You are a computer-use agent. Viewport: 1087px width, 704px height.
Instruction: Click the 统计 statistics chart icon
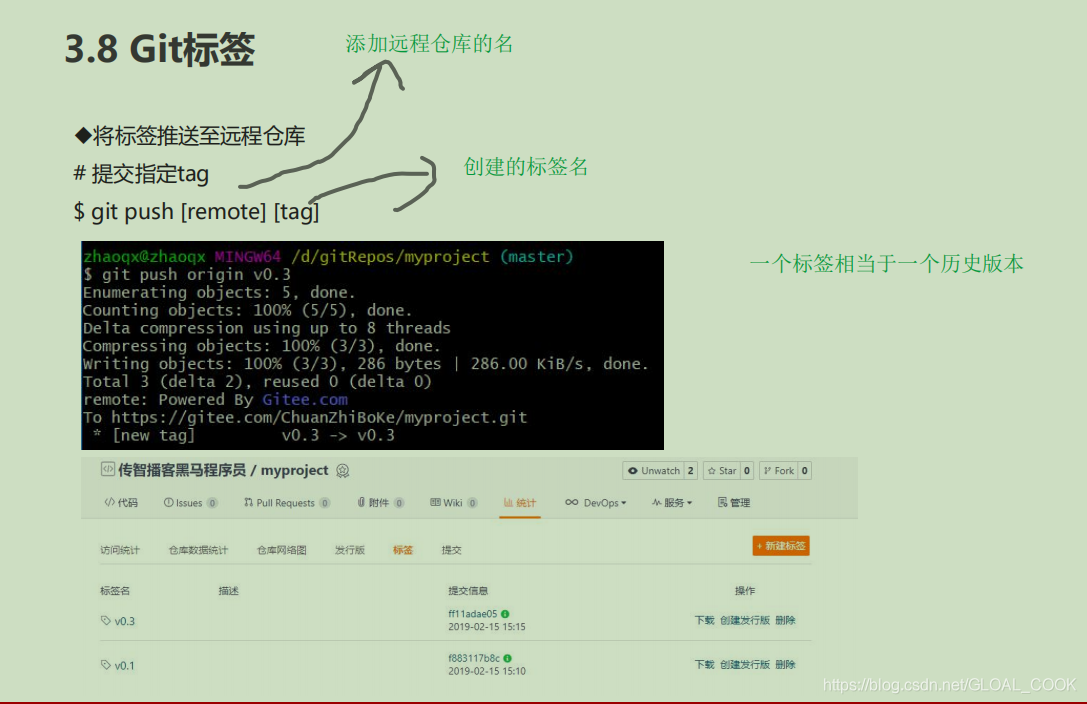507,503
